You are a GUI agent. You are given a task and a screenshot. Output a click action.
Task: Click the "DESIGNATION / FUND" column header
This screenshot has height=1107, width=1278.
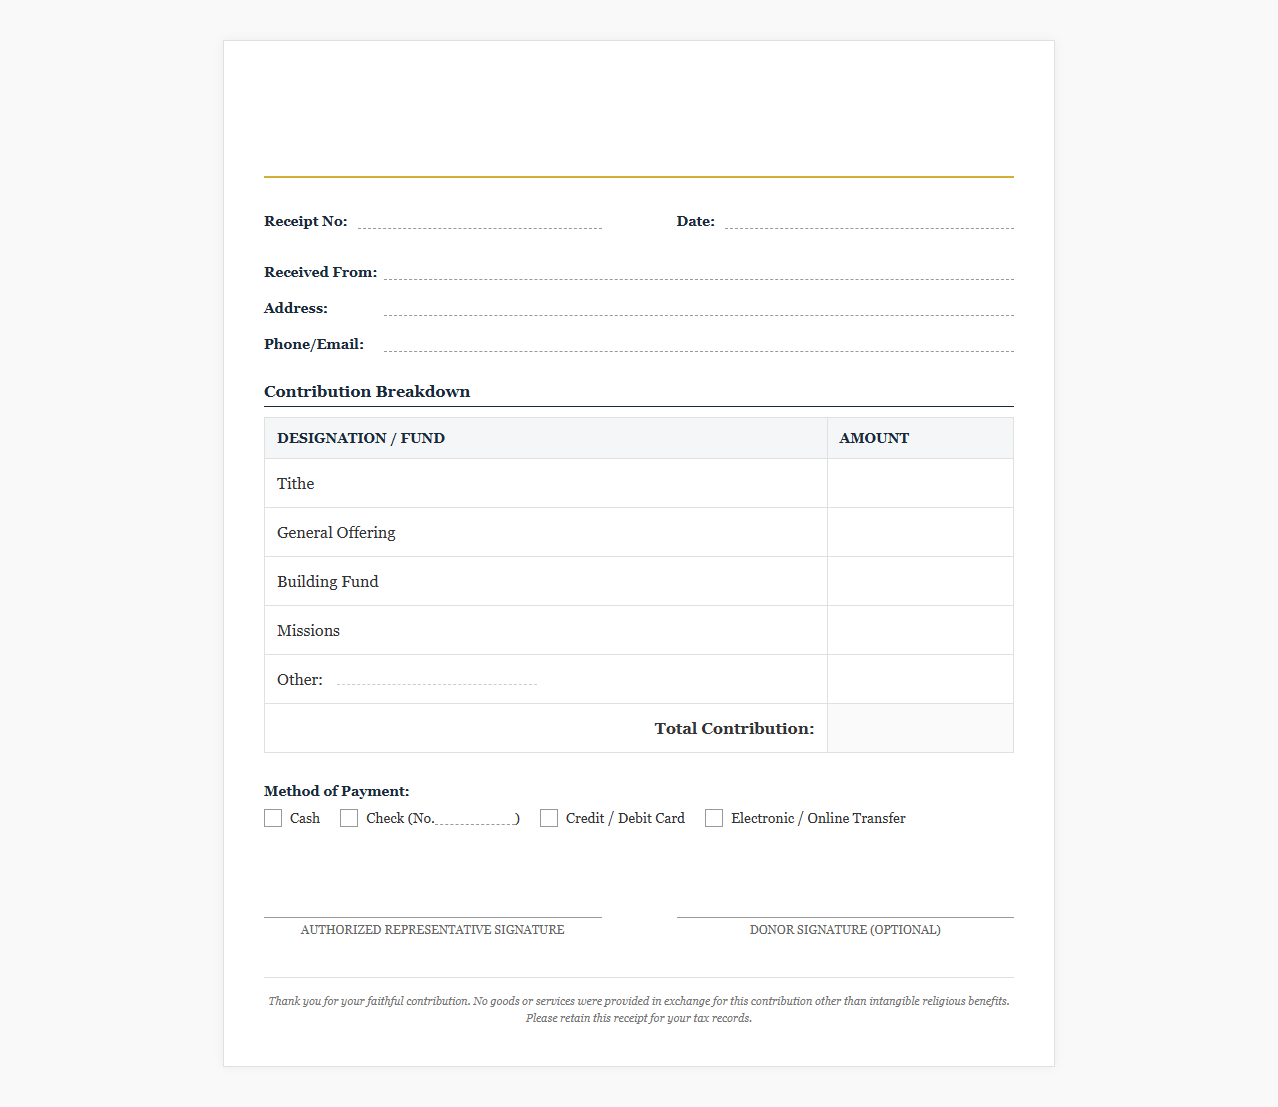pyautogui.click(x=361, y=438)
